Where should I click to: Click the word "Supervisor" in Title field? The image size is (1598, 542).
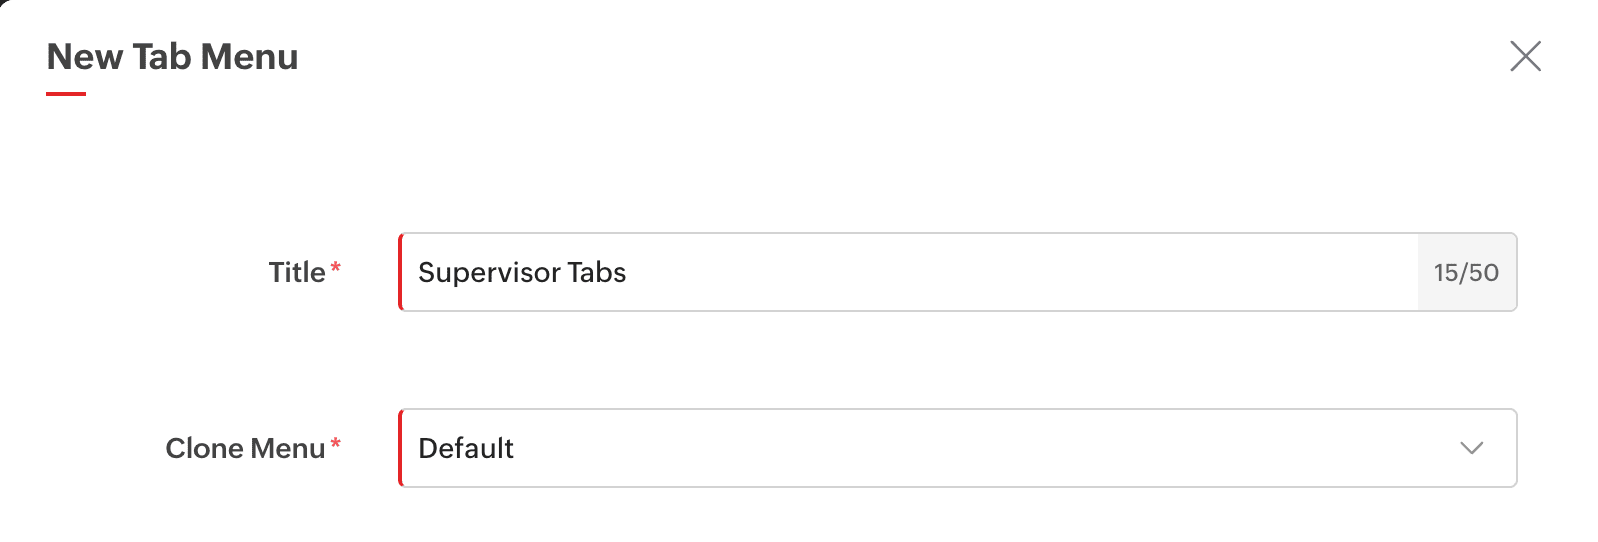click(x=488, y=273)
